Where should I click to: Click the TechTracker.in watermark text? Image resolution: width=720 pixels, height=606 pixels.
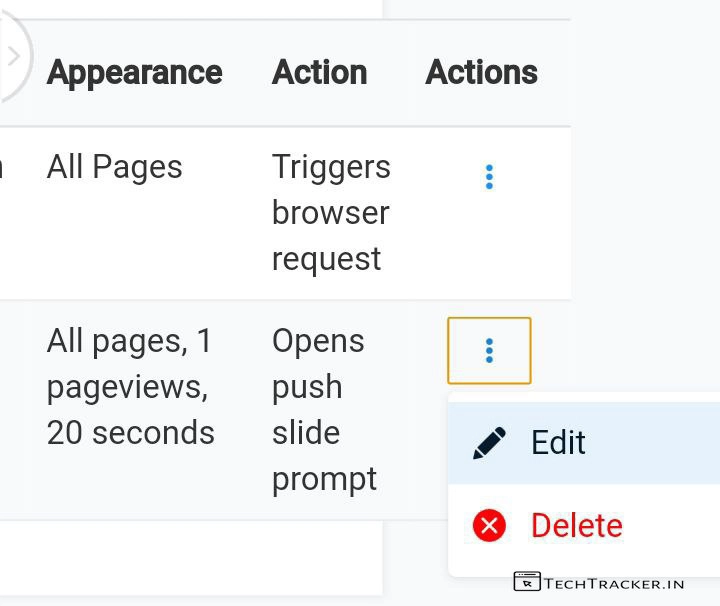[x=614, y=583]
